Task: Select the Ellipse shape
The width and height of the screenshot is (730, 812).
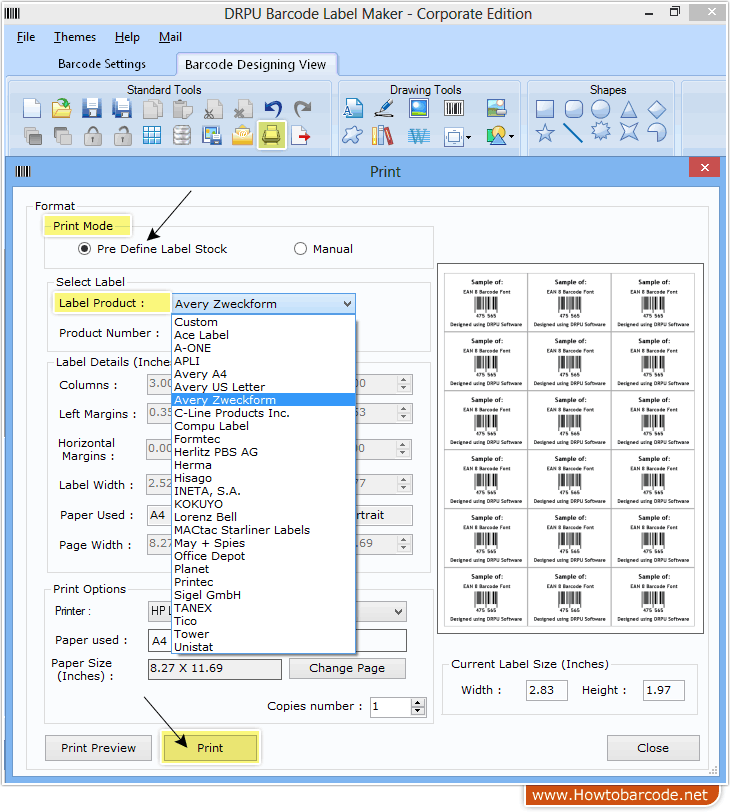Action: [x=601, y=109]
